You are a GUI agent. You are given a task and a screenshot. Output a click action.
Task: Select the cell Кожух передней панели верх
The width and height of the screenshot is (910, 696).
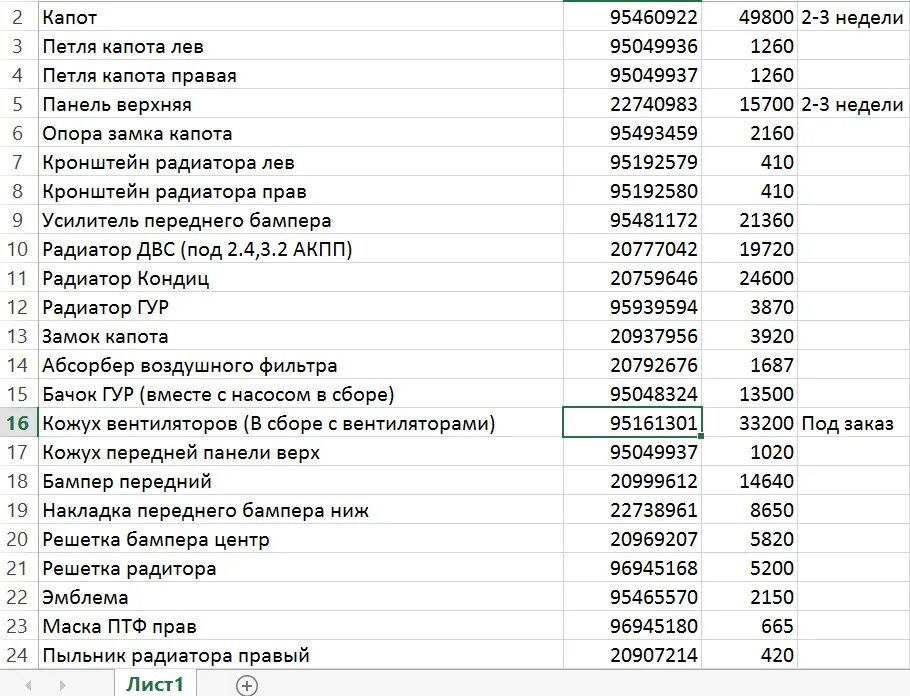[301, 452]
